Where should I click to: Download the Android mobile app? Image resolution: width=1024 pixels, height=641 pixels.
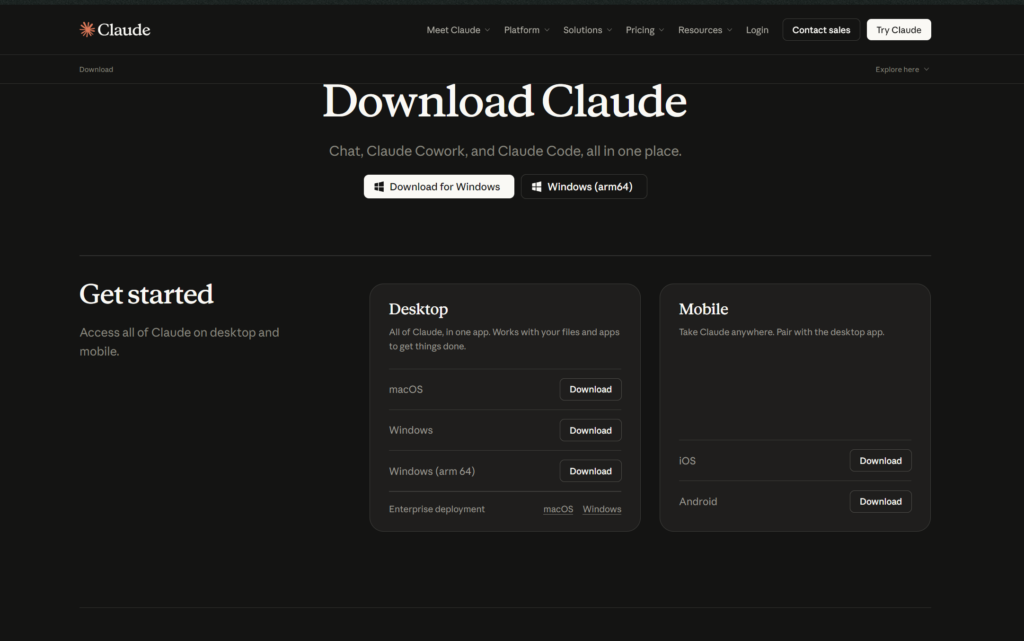(x=880, y=502)
